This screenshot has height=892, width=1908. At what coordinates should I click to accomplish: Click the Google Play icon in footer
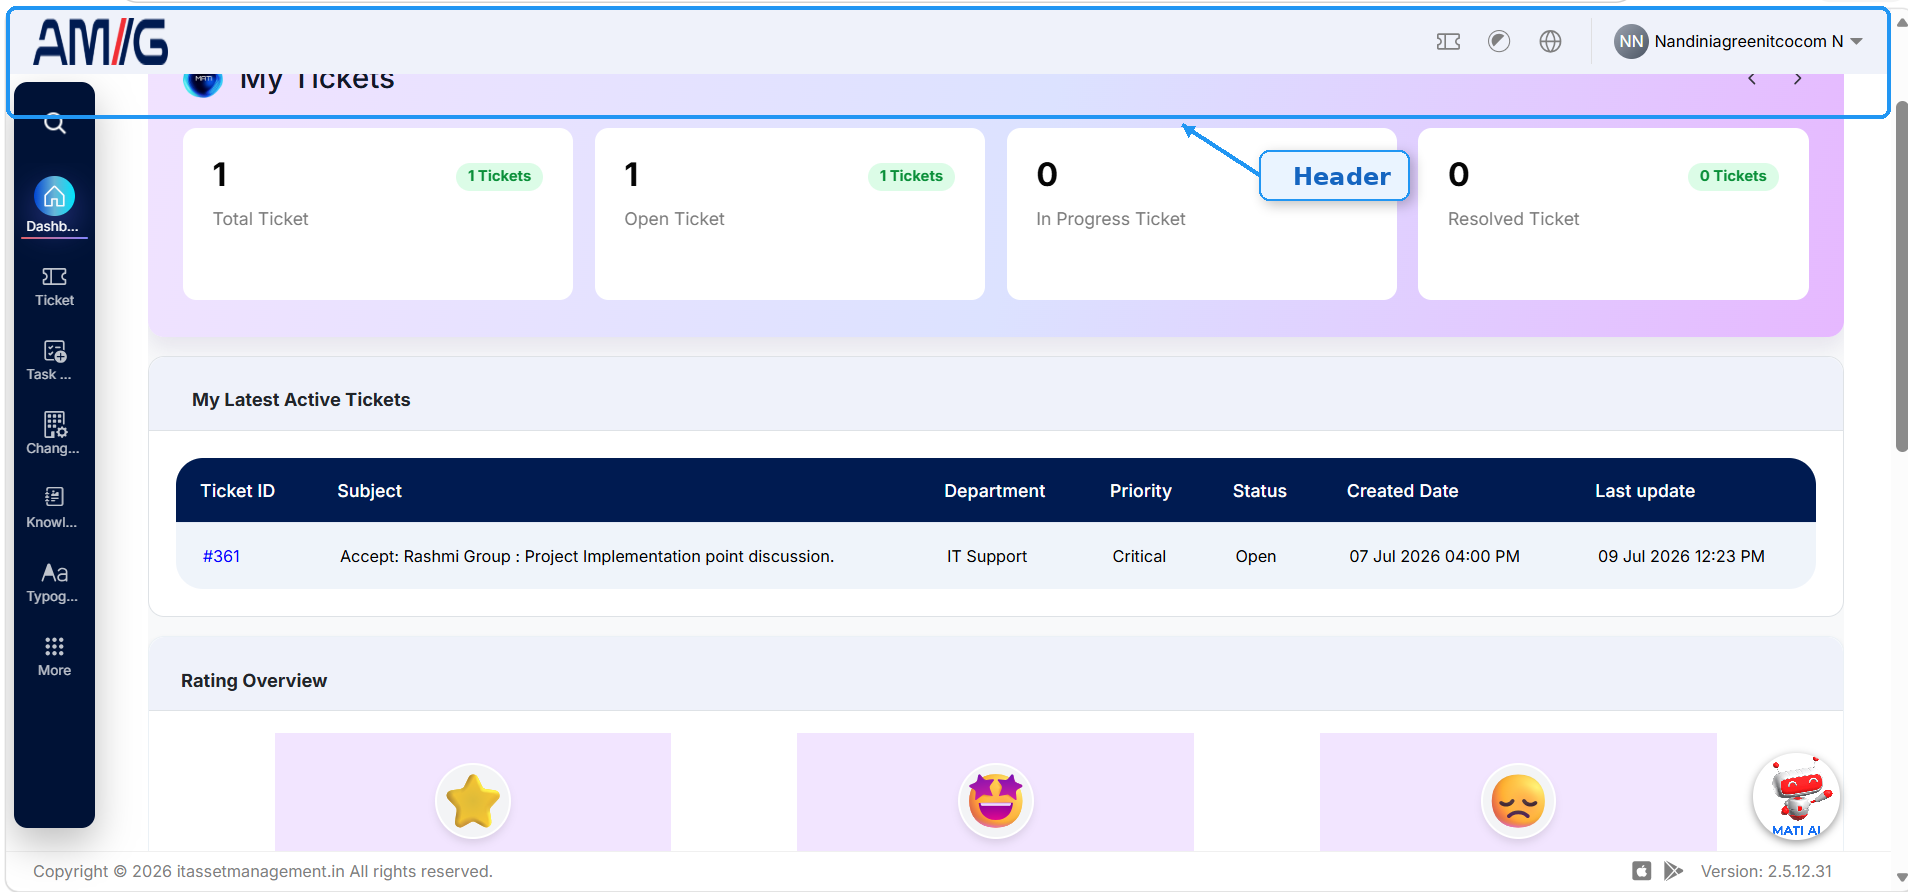(1673, 871)
